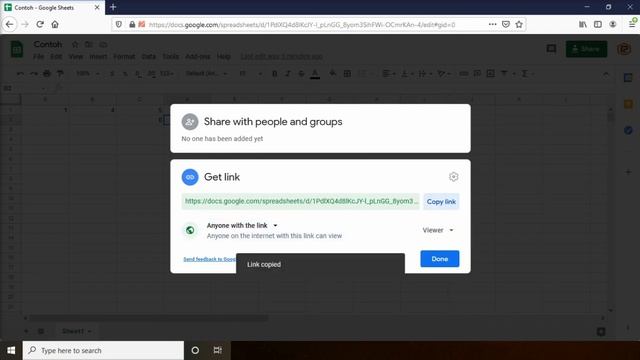
Task: Select the Contoh - Google Sheets tab
Action: click(52, 7)
